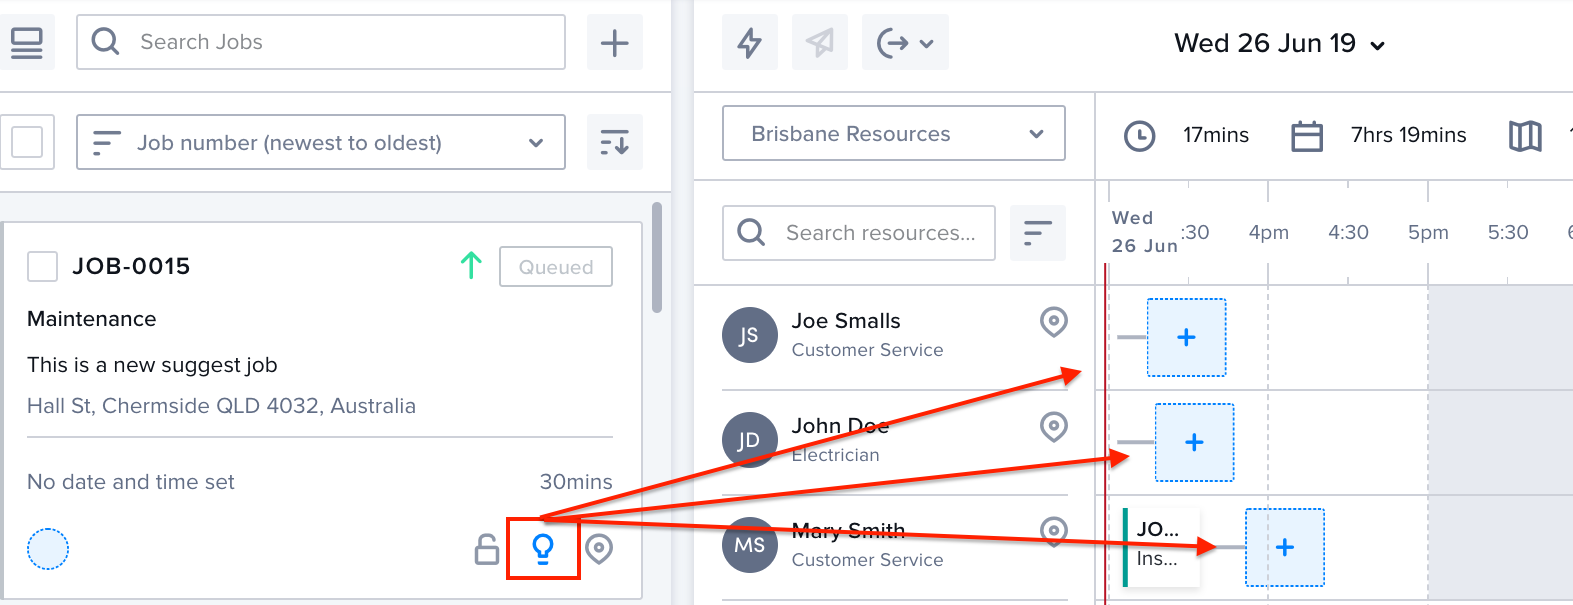Click the green priority arrow on JOB-0015

click(471, 265)
